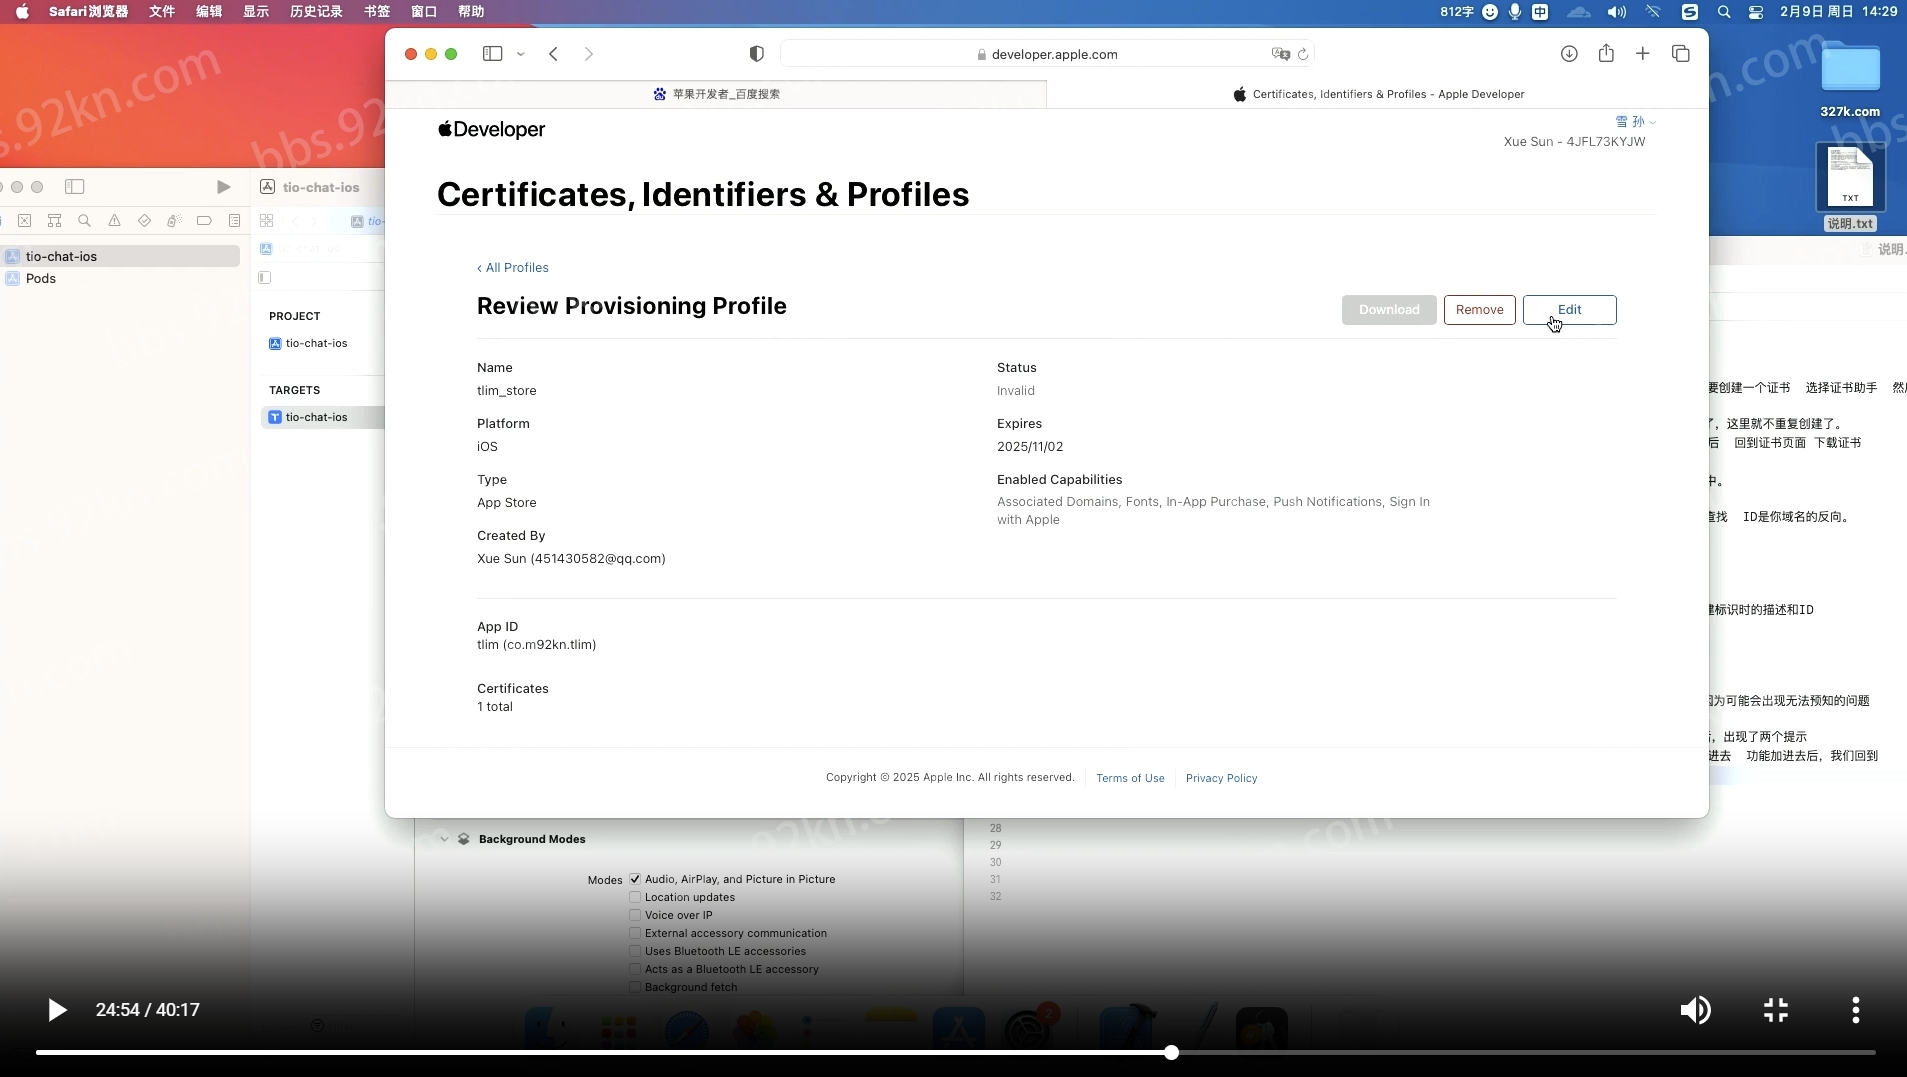Go back with Safari's back arrow
The image size is (1907, 1077).
(x=554, y=54)
